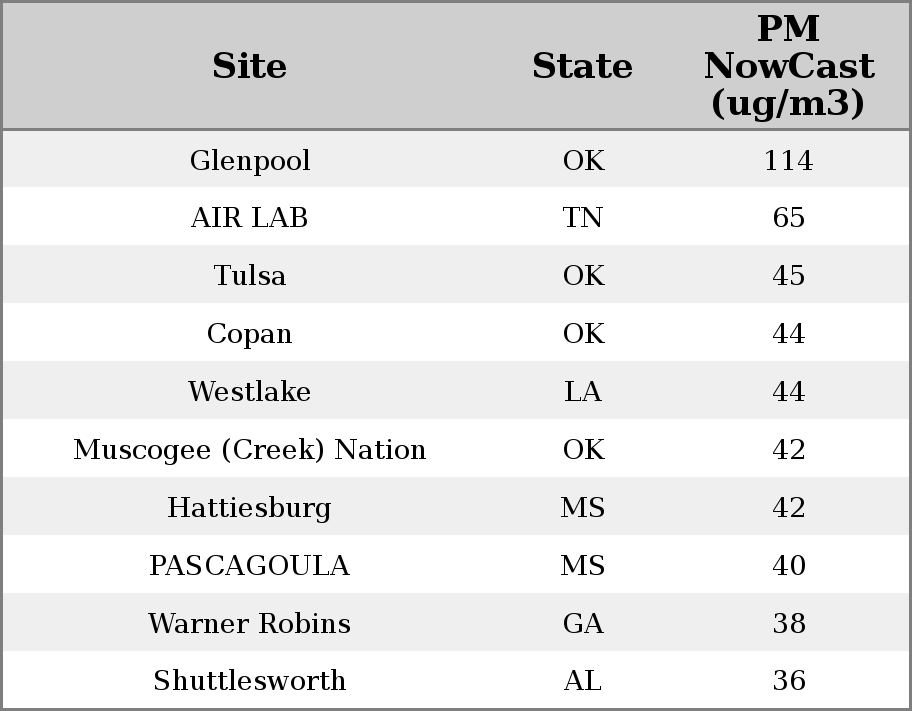Click the State column header
Screen dimensions: 912x711
pyautogui.click(x=582, y=66)
